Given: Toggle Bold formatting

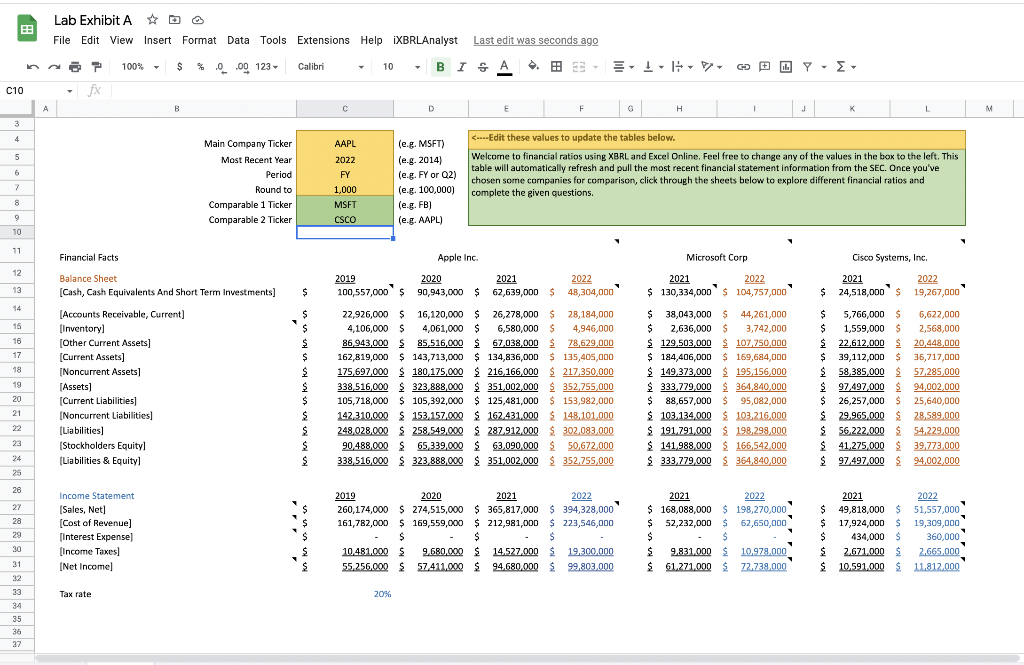Looking at the screenshot, I should tap(440, 67).
